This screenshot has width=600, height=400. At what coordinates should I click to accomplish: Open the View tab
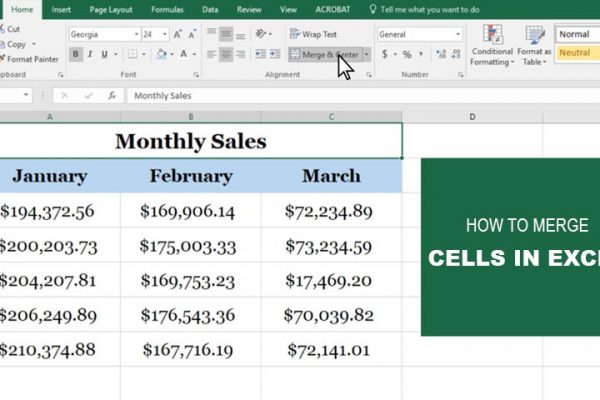288,10
